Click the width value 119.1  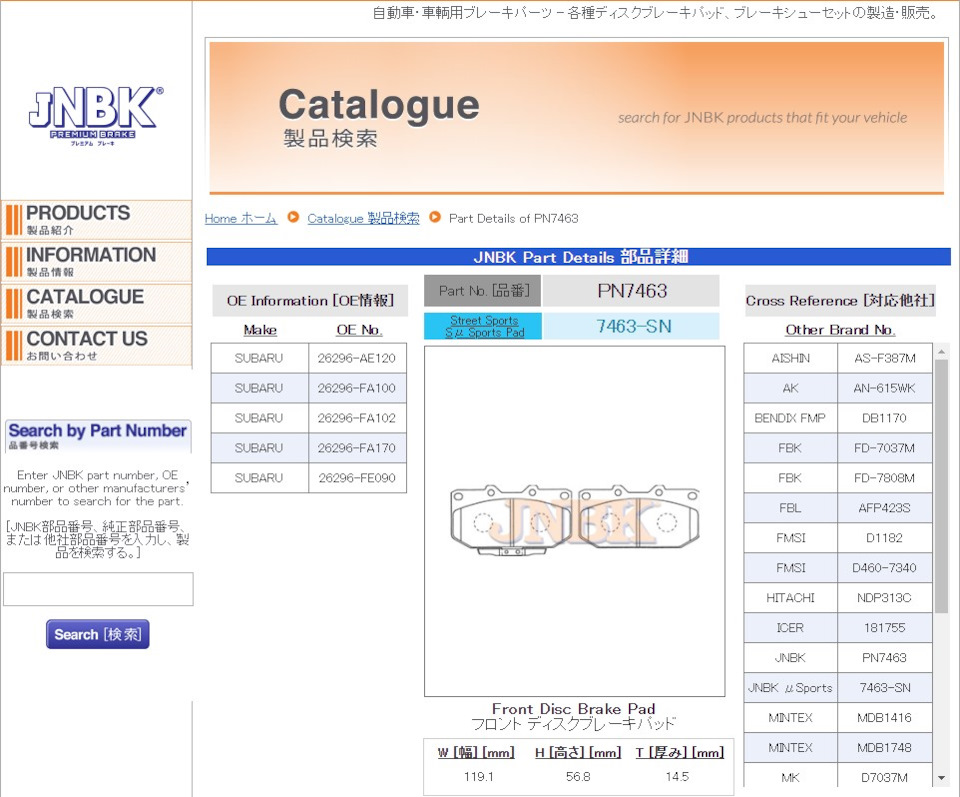pyautogui.click(x=478, y=777)
